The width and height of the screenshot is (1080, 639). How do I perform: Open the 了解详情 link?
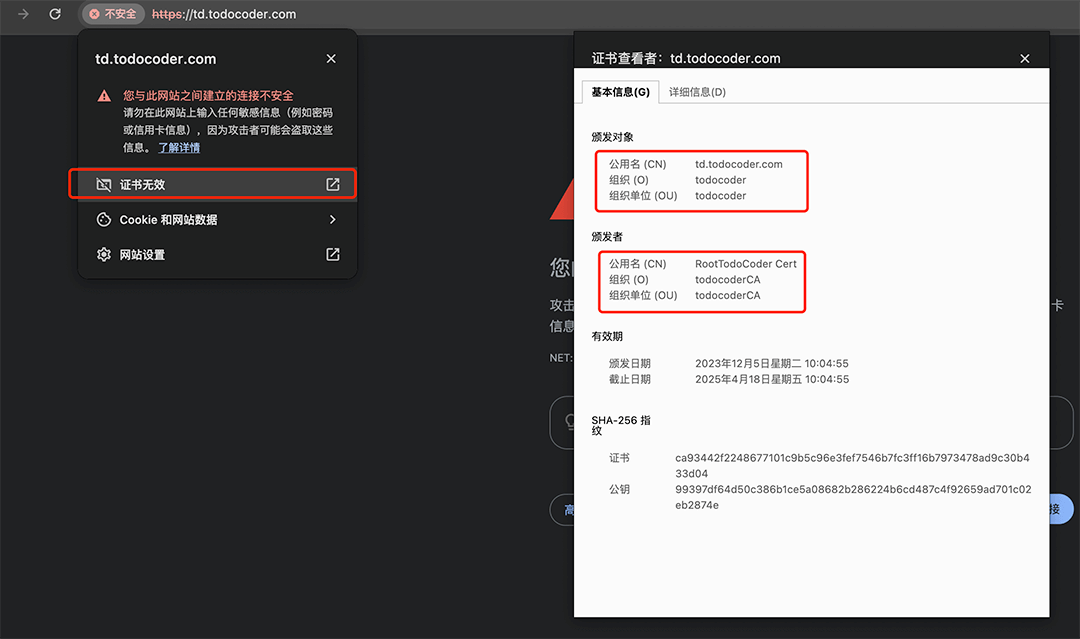pos(179,147)
